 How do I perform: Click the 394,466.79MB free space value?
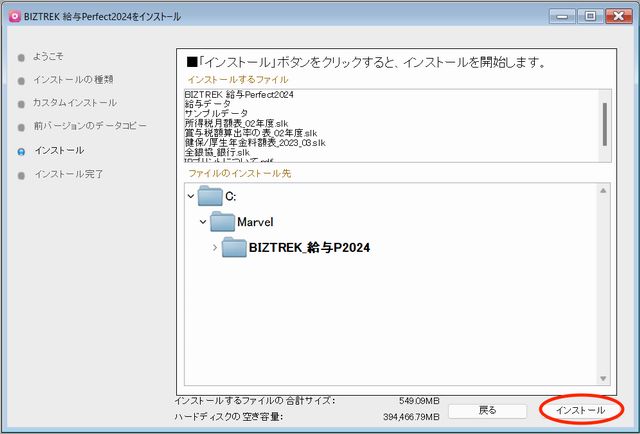pyautogui.click(x=411, y=417)
